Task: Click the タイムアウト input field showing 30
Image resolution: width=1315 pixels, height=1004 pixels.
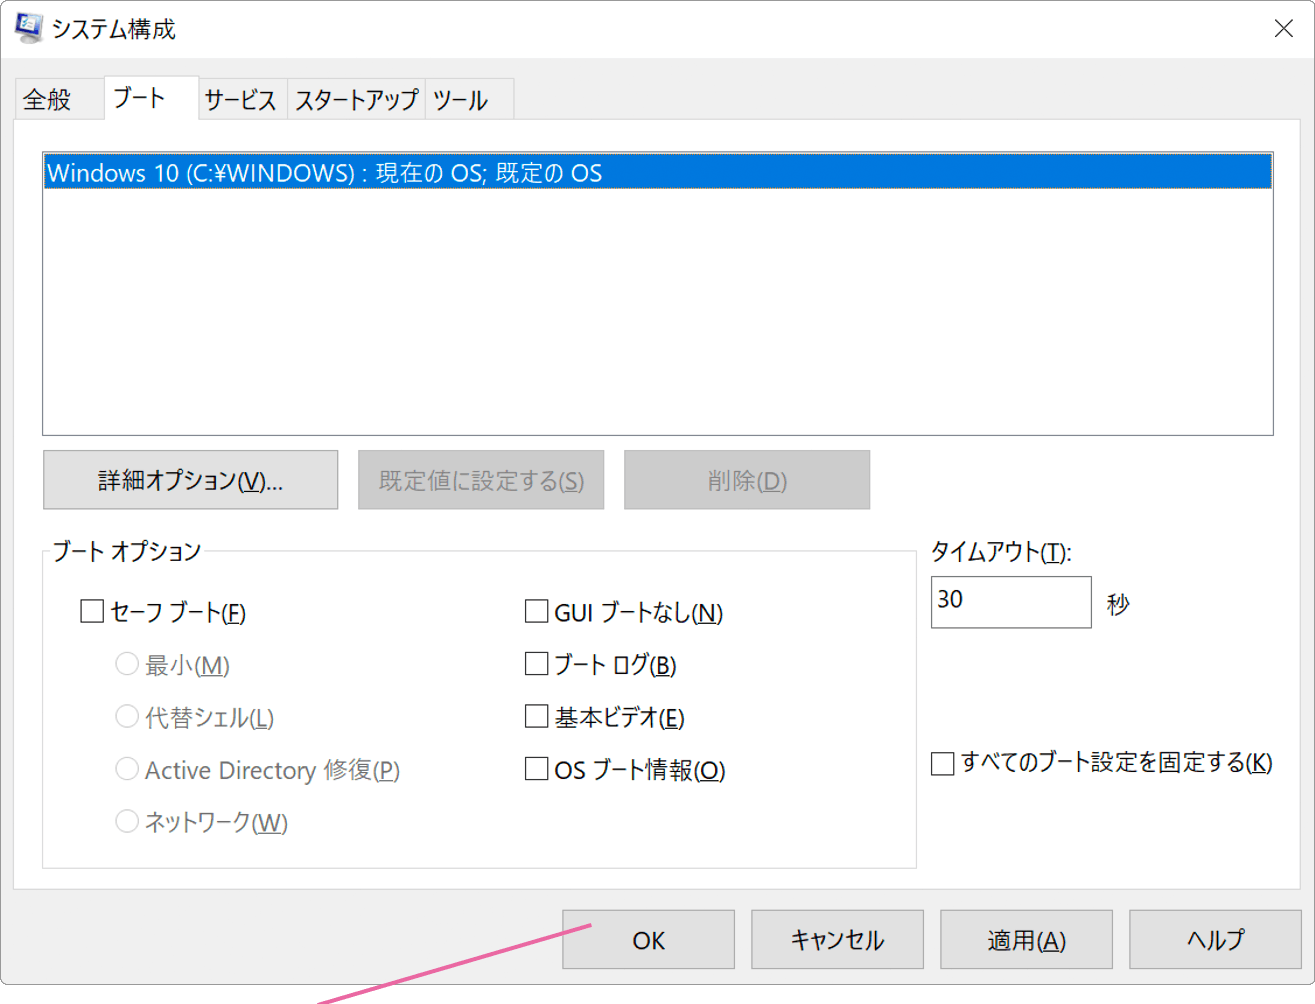Action: coord(1011,602)
